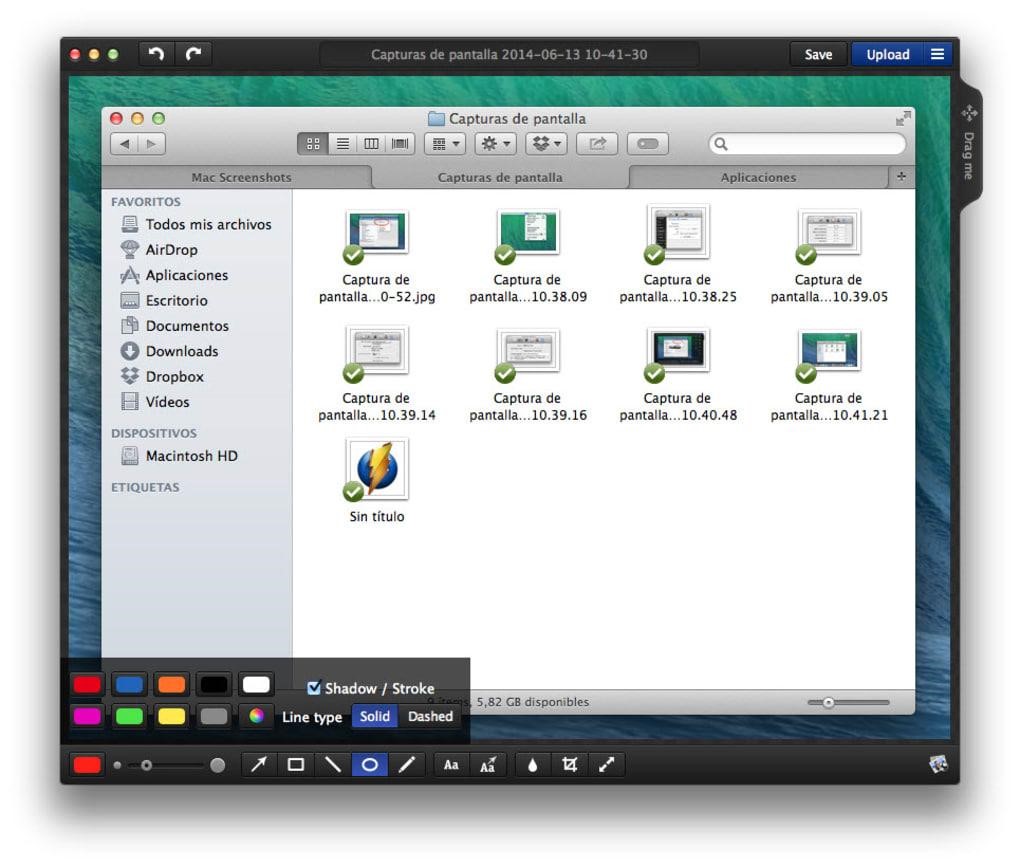Click the stroke thickness slider handle
Image resolution: width=1020 pixels, height=868 pixels.
pyautogui.click(x=146, y=765)
